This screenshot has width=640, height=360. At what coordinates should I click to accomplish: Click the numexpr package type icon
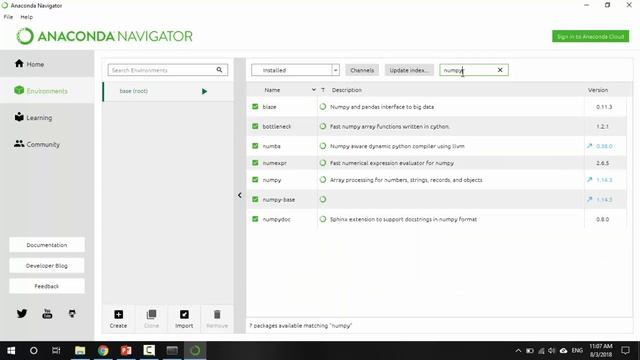[323, 162]
